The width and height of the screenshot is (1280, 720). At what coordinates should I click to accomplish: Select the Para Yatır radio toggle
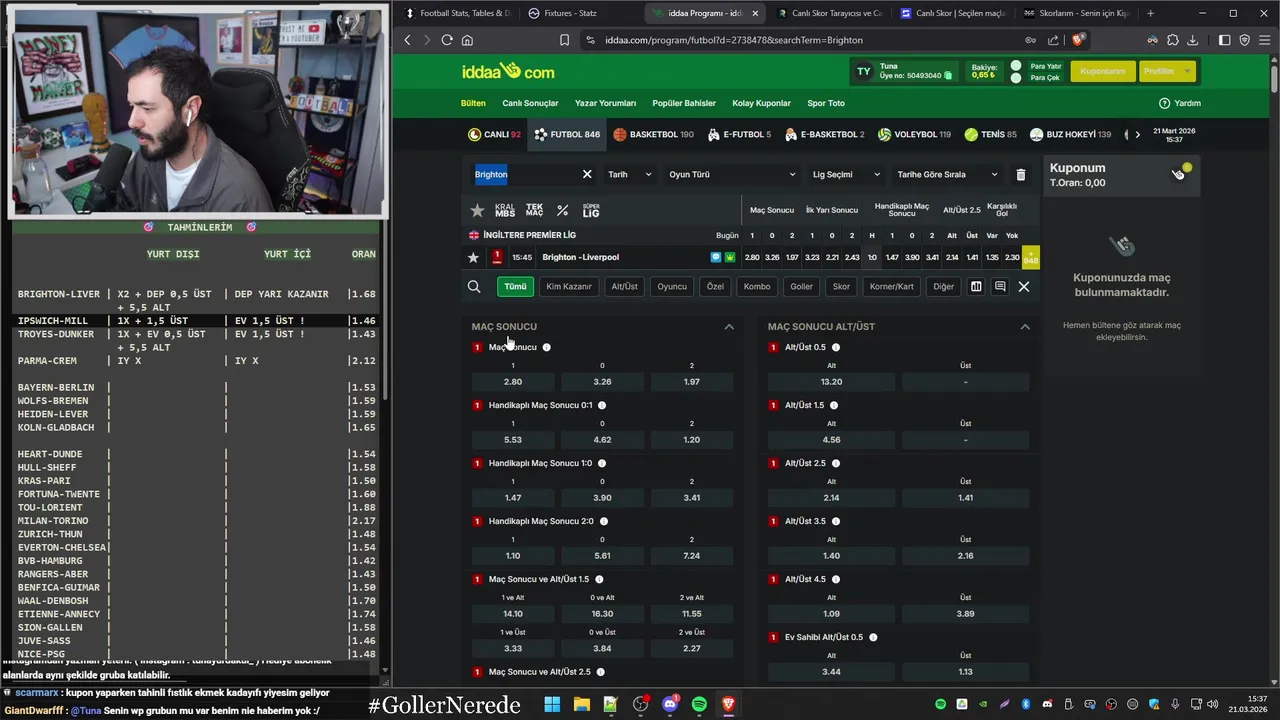pyautogui.click(x=1016, y=66)
